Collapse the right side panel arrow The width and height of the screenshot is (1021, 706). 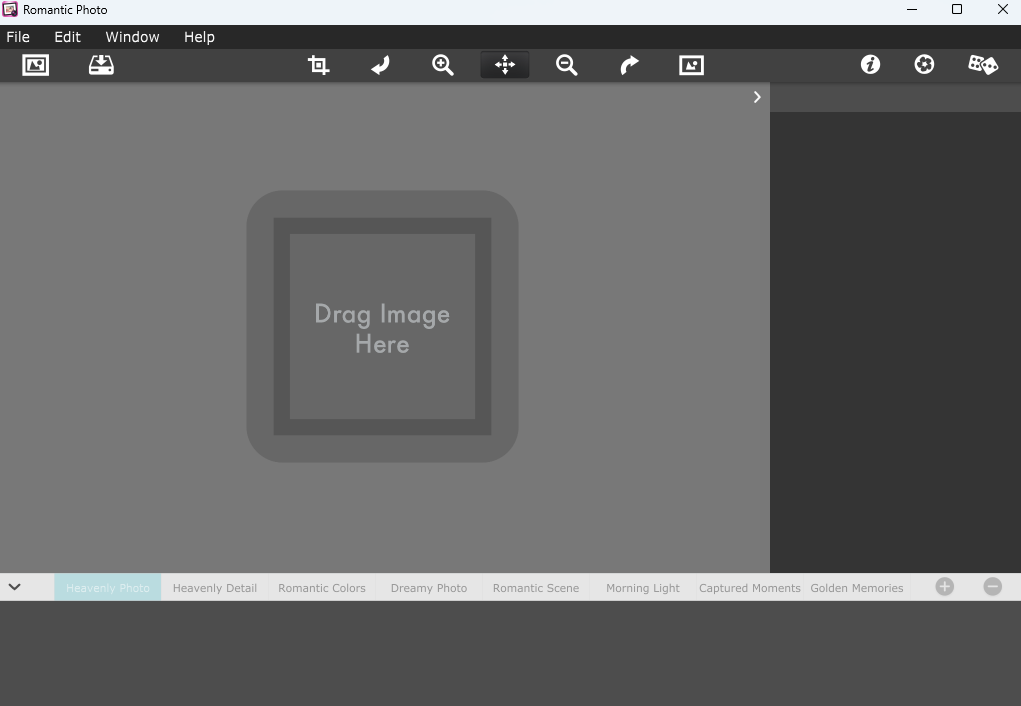pos(757,97)
